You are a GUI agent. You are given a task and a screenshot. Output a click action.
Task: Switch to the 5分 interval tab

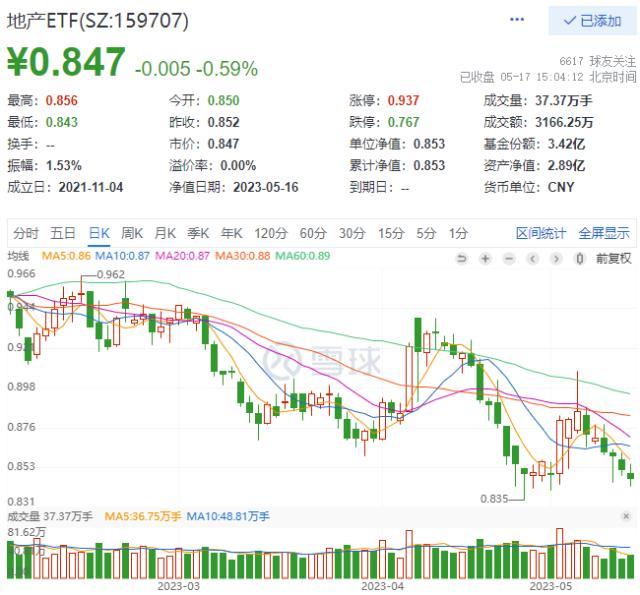(x=426, y=233)
